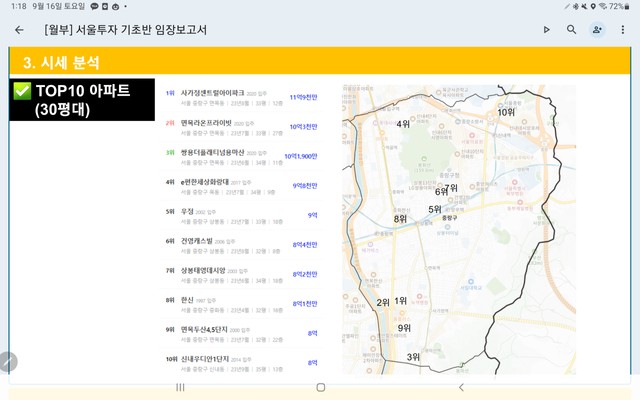This screenshot has width=640, height=400.
Task: Tap the Android recent apps button
Action: tap(180, 387)
